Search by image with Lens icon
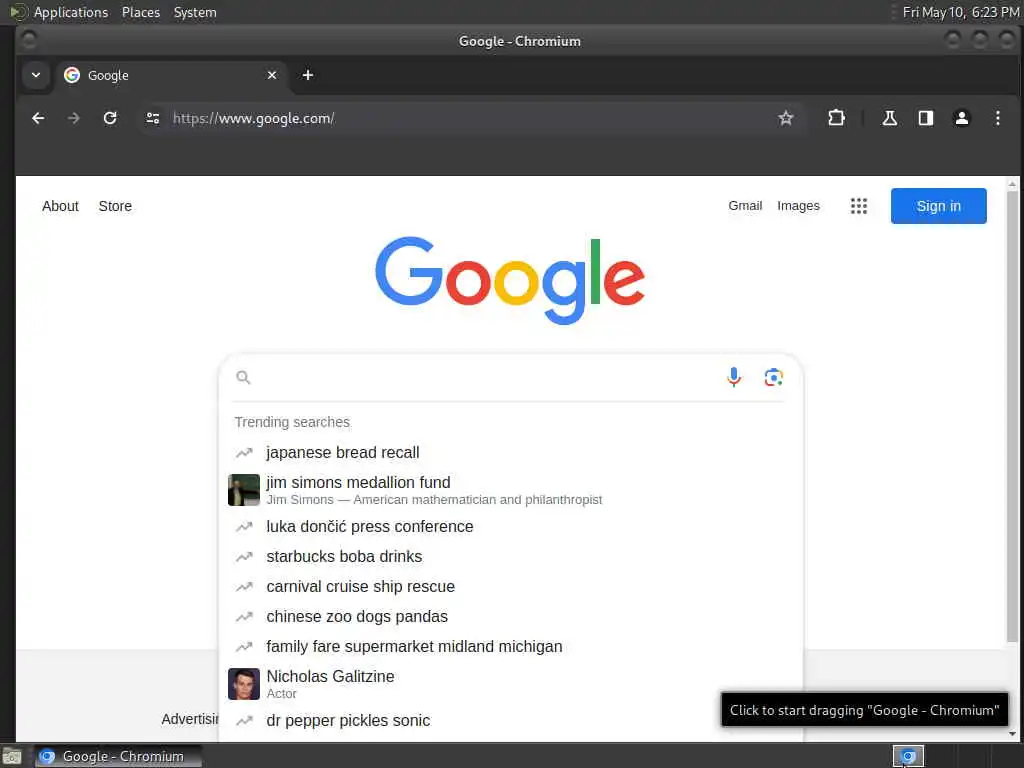Image resolution: width=1024 pixels, height=768 pixels. [773, 377]
